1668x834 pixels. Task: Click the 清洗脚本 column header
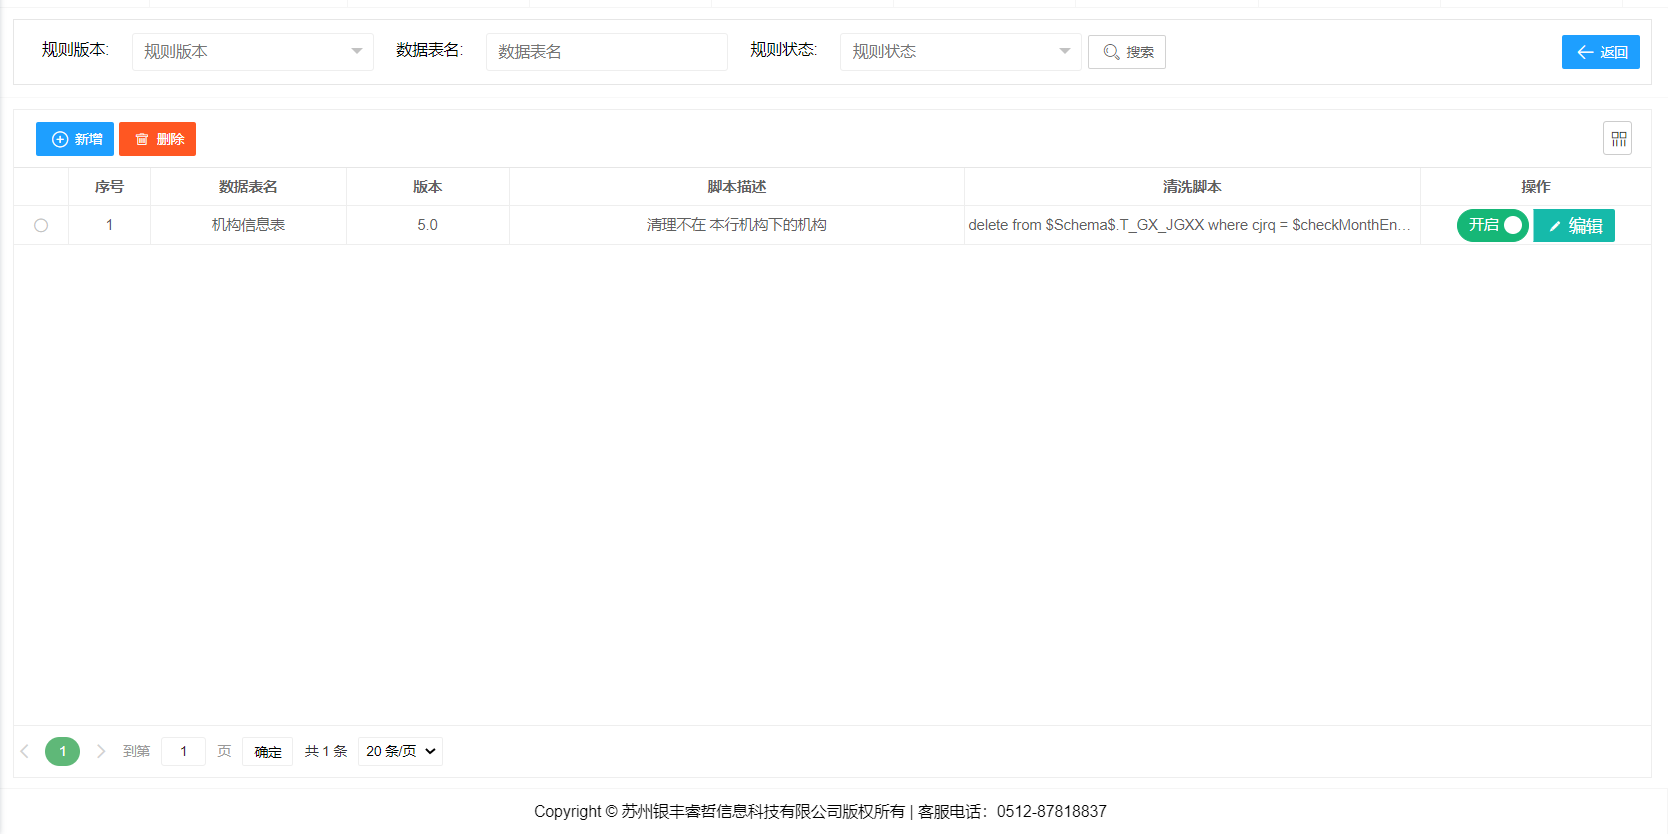(1192, 187)
